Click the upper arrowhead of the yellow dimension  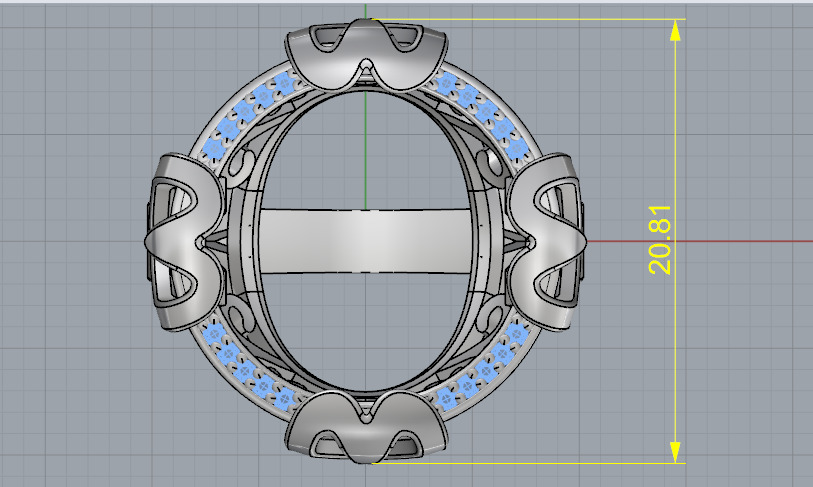click(x=675, y=31)
